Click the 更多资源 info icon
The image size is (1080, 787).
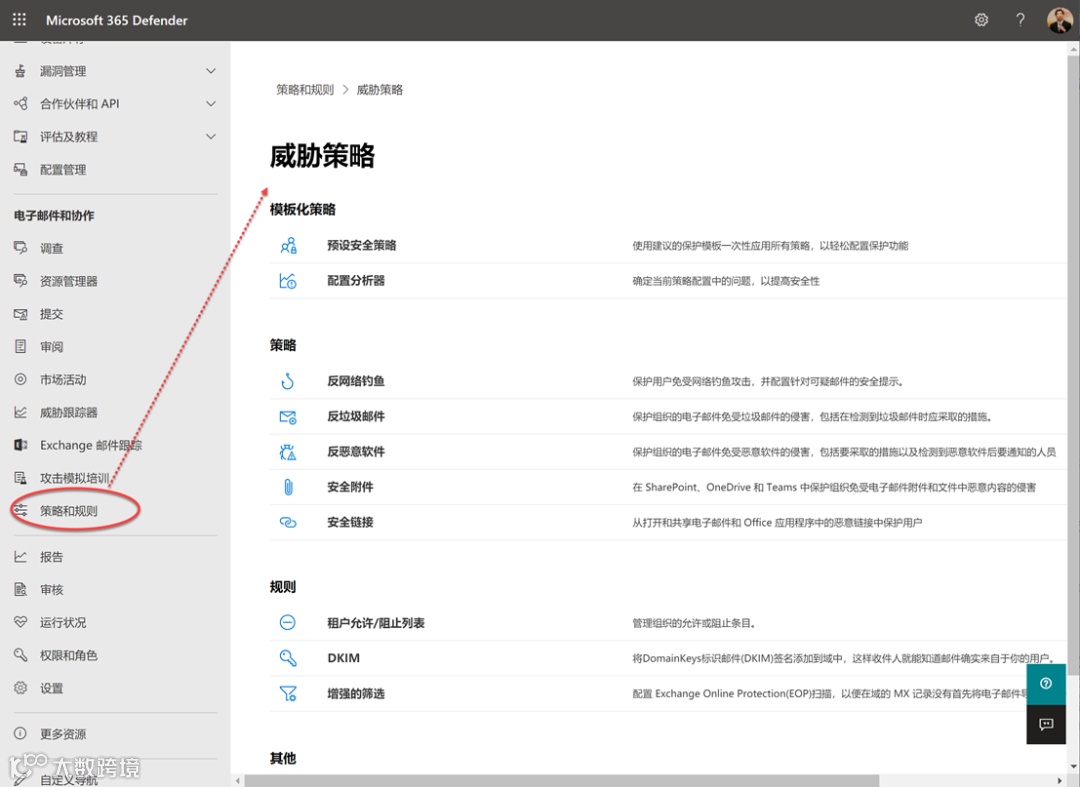tap(21, 733)
